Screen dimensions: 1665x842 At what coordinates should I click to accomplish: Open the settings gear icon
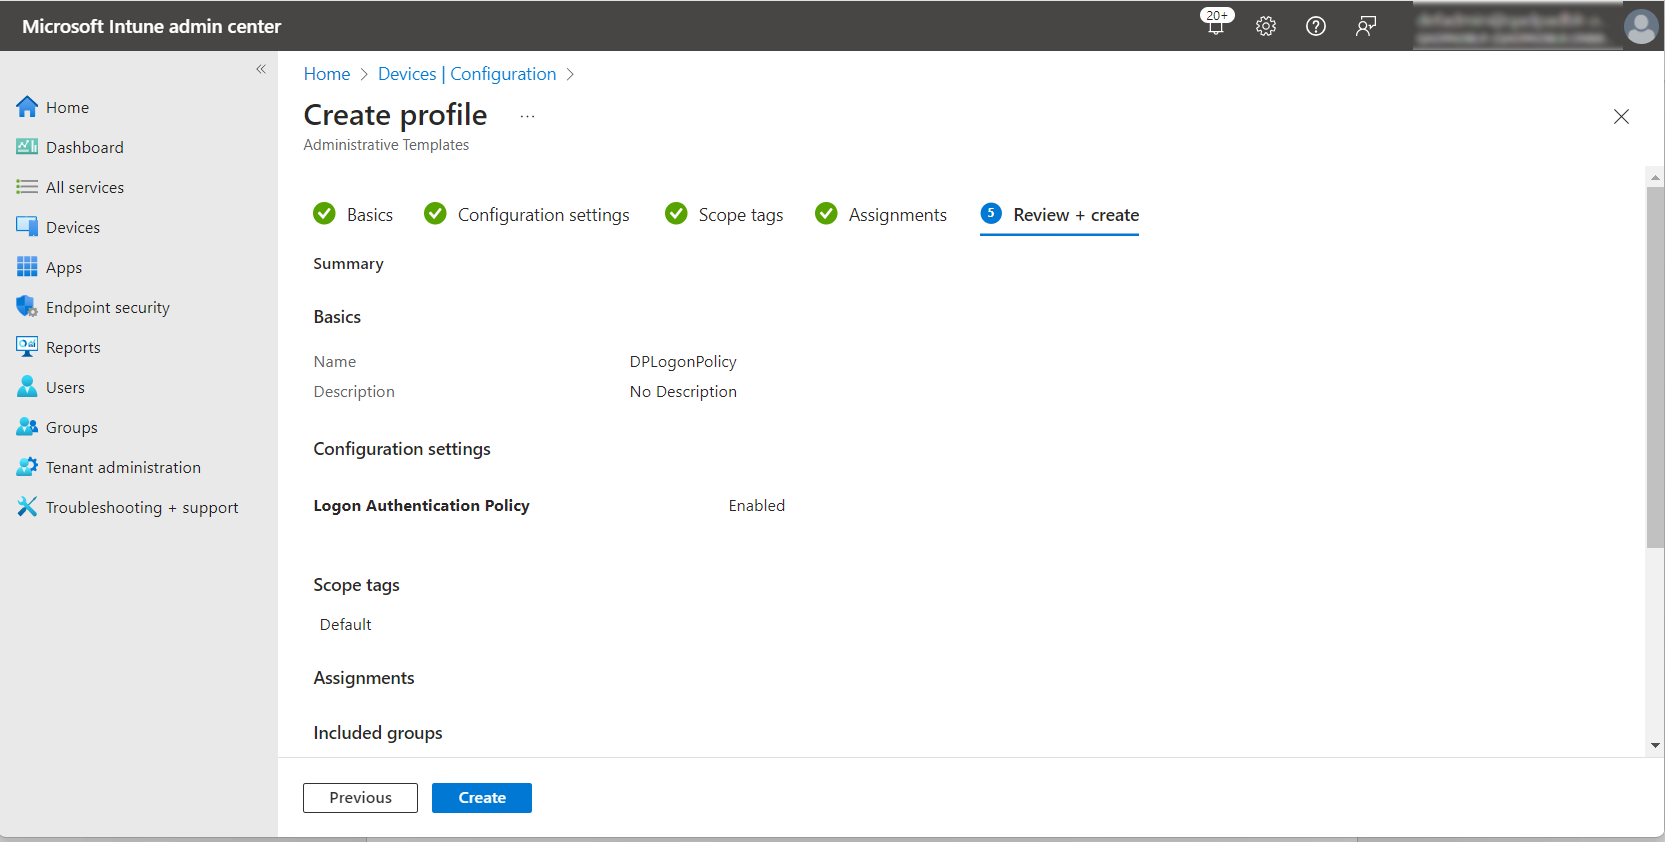[x=1266, y=26]
